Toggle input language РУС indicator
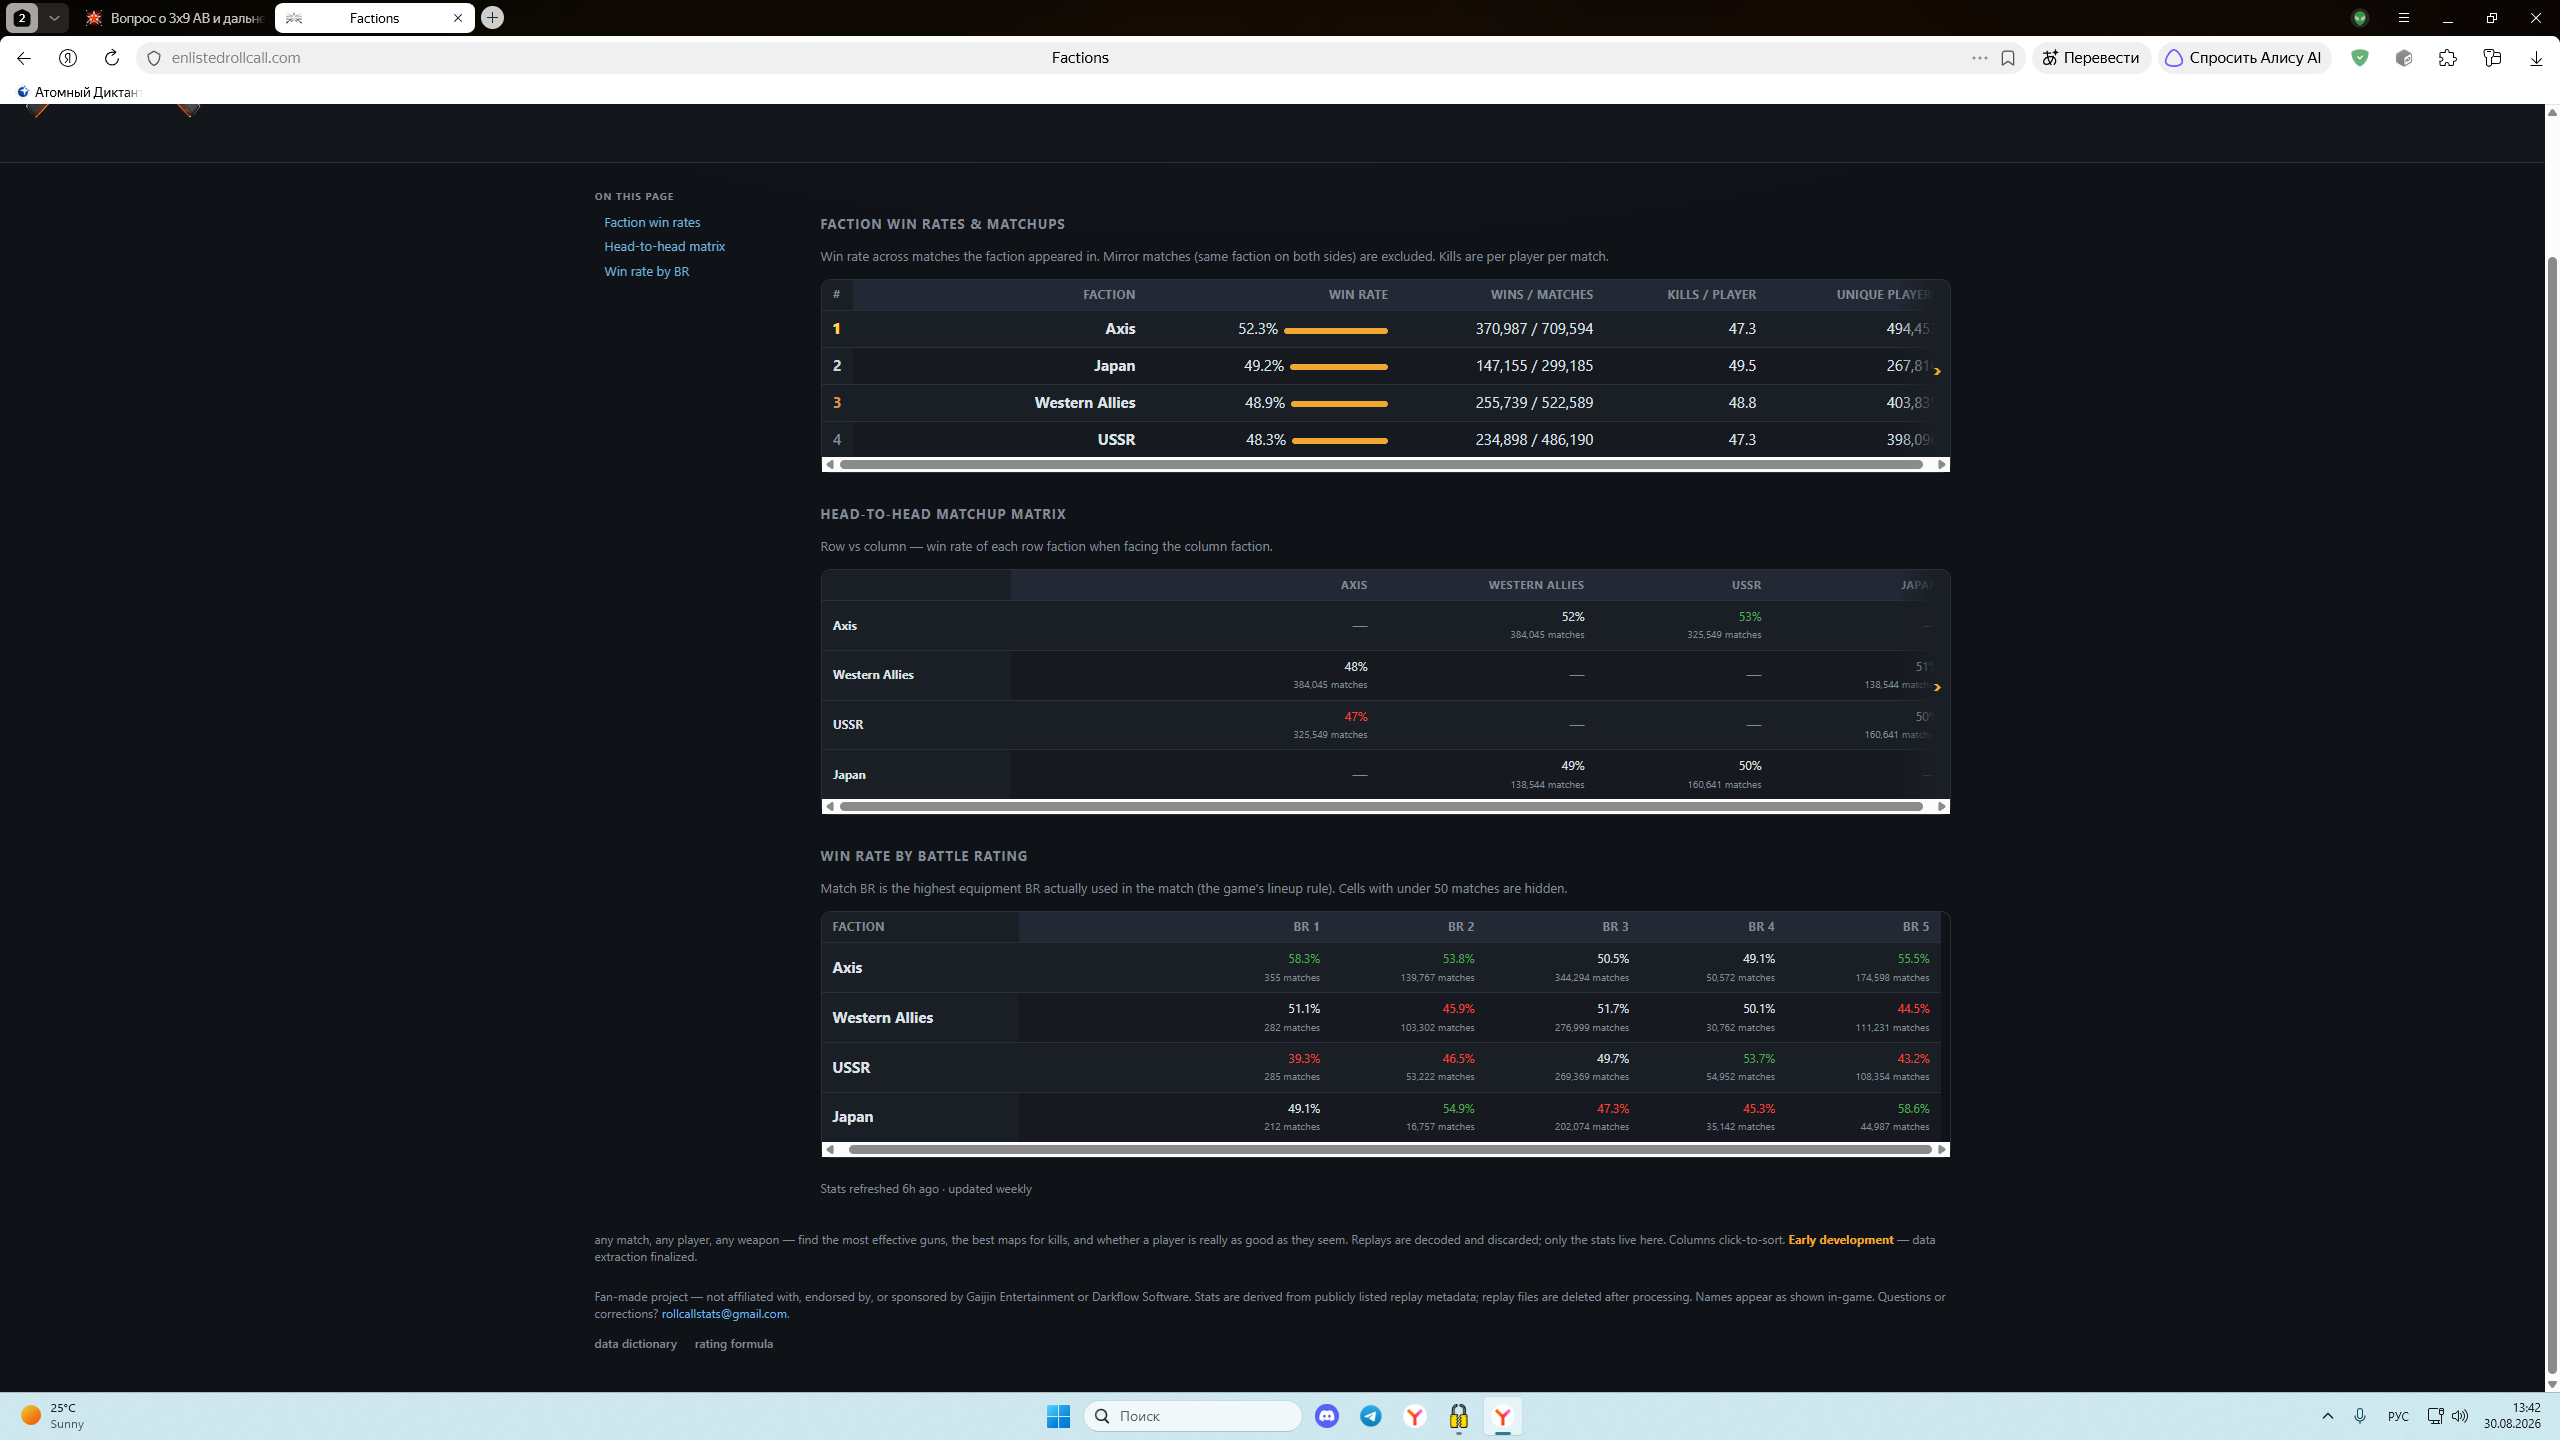 [x=2397, y=1416]
